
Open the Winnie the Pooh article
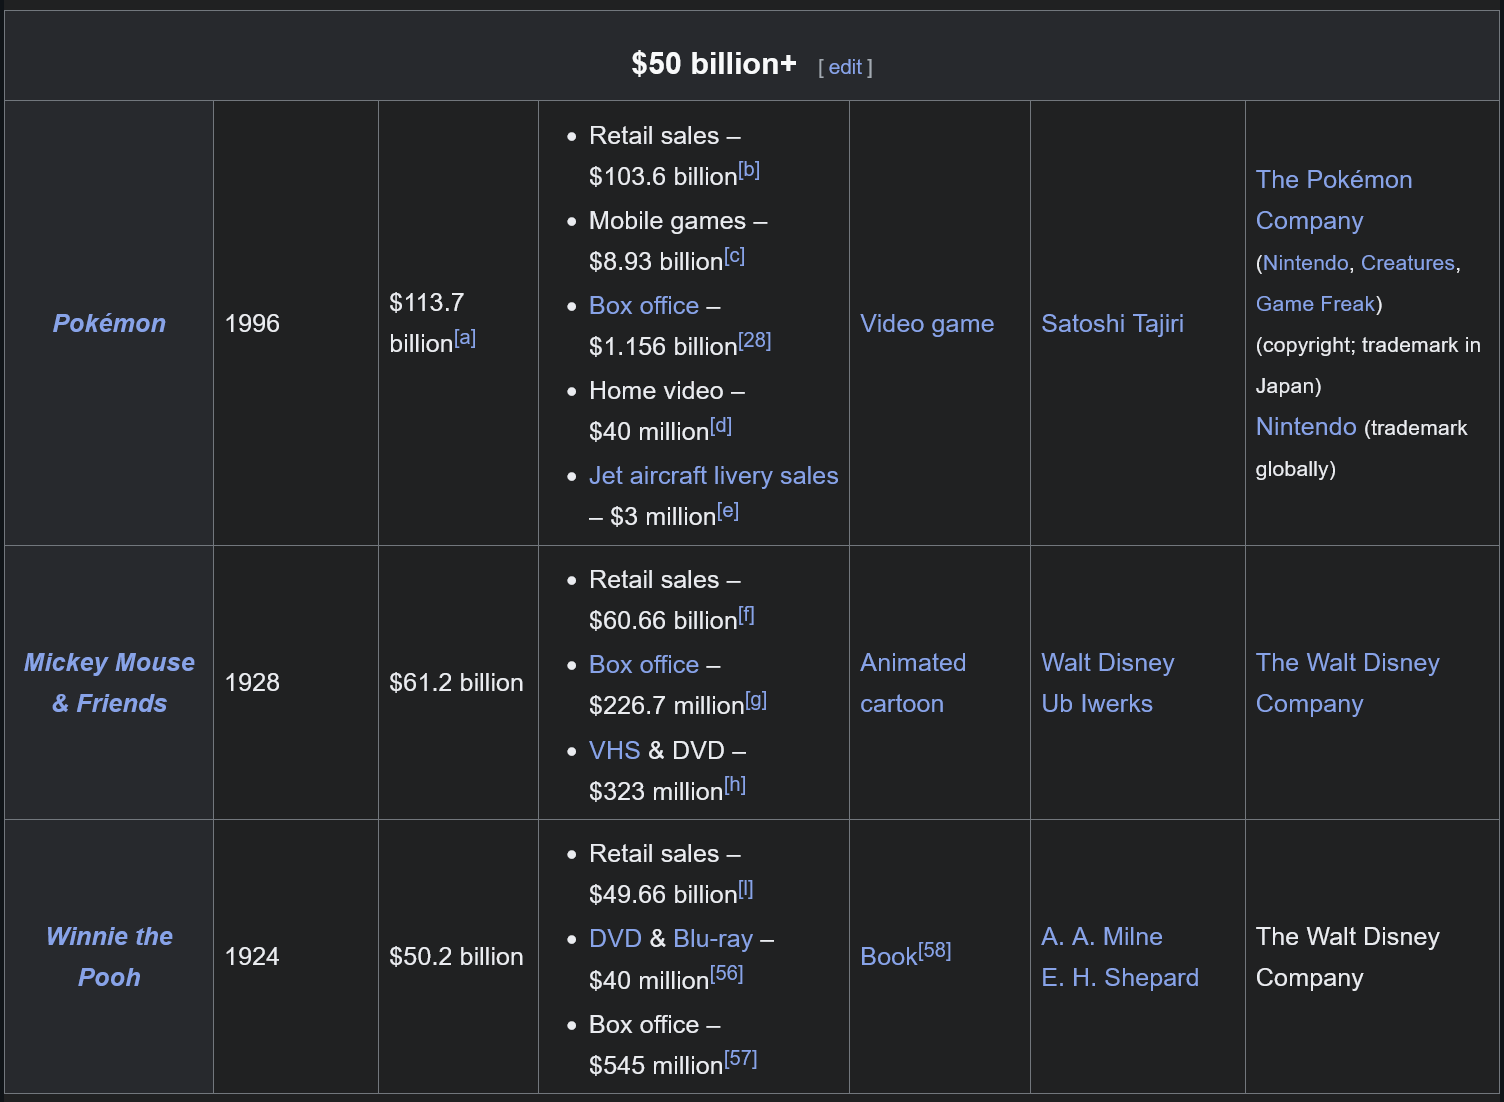pos(109,957)
